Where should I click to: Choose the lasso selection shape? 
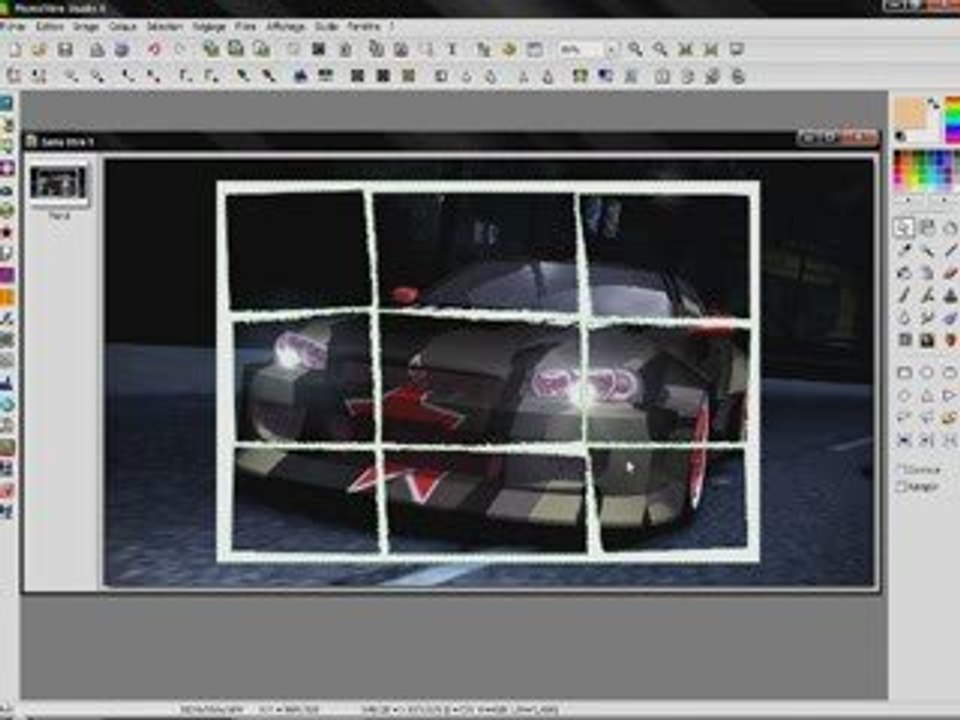click(x=904, y=418)
